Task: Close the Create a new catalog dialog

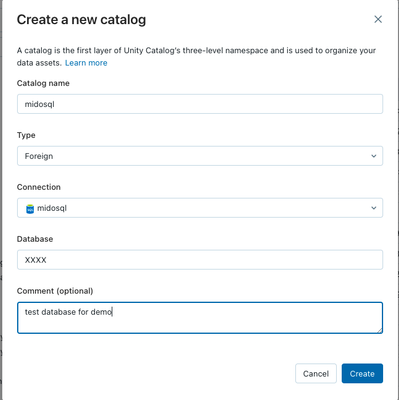Action: pyautogui.click(x=378, y=19)
